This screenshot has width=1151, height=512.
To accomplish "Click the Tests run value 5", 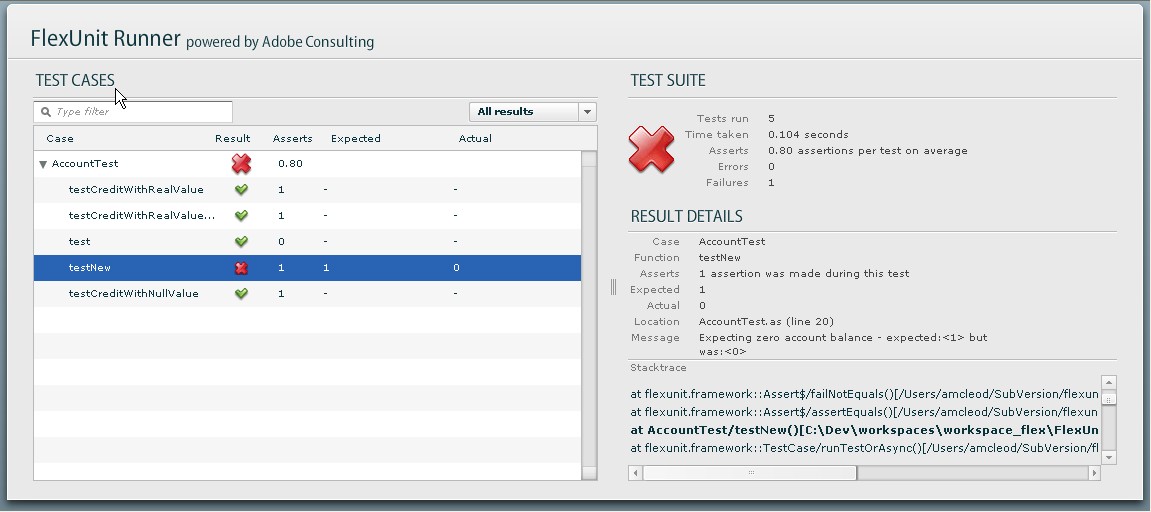I will pyautogui.click(x=771, y=118).
